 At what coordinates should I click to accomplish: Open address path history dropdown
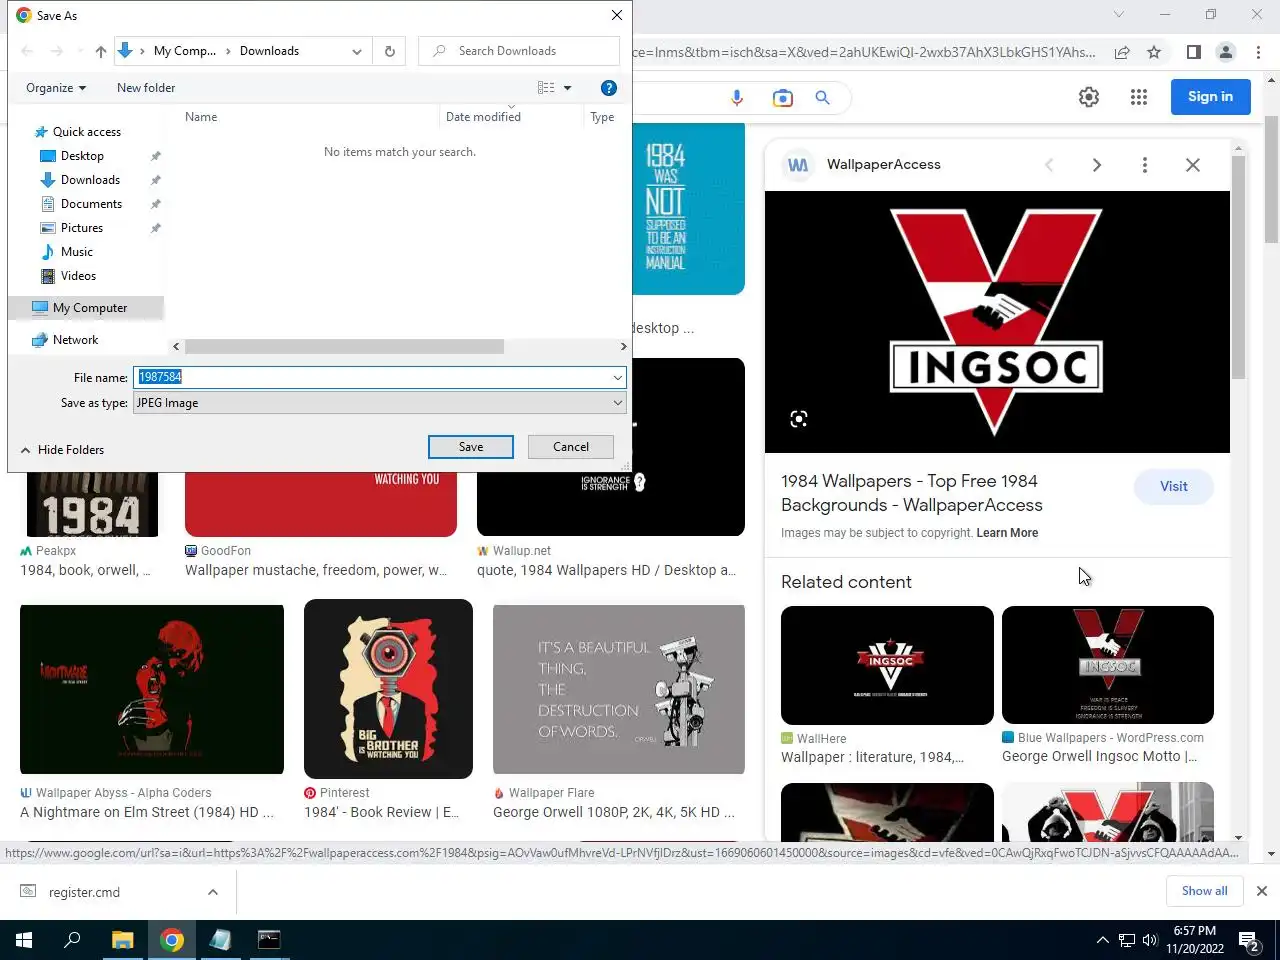click(357, 51)
